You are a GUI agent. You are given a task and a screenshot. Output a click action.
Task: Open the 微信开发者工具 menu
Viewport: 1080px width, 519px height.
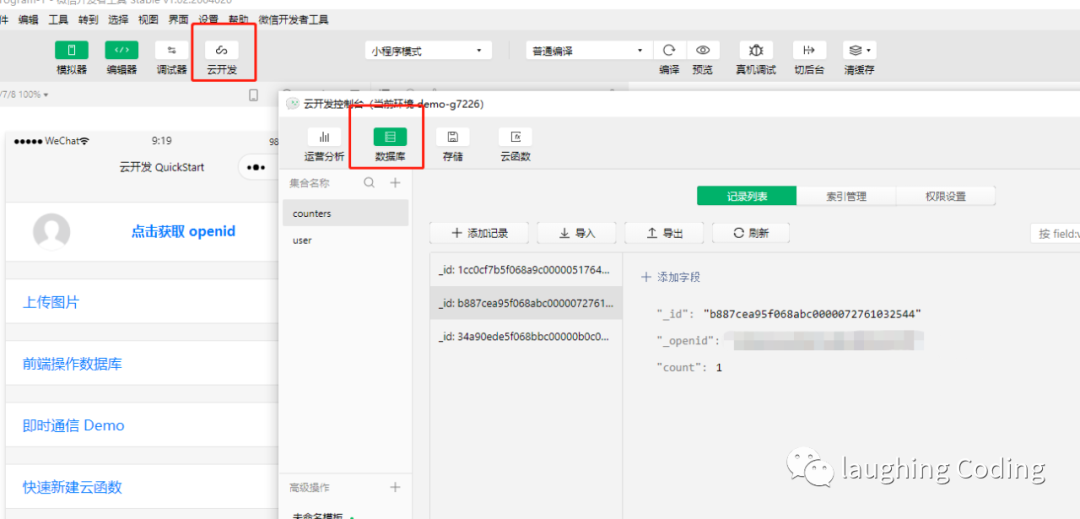coord(293,20)
